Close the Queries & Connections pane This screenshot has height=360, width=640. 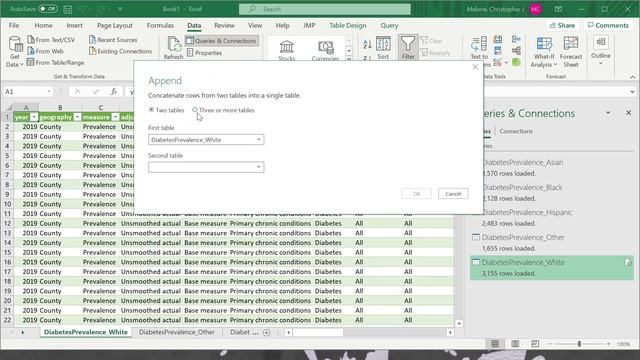point(629,113)
